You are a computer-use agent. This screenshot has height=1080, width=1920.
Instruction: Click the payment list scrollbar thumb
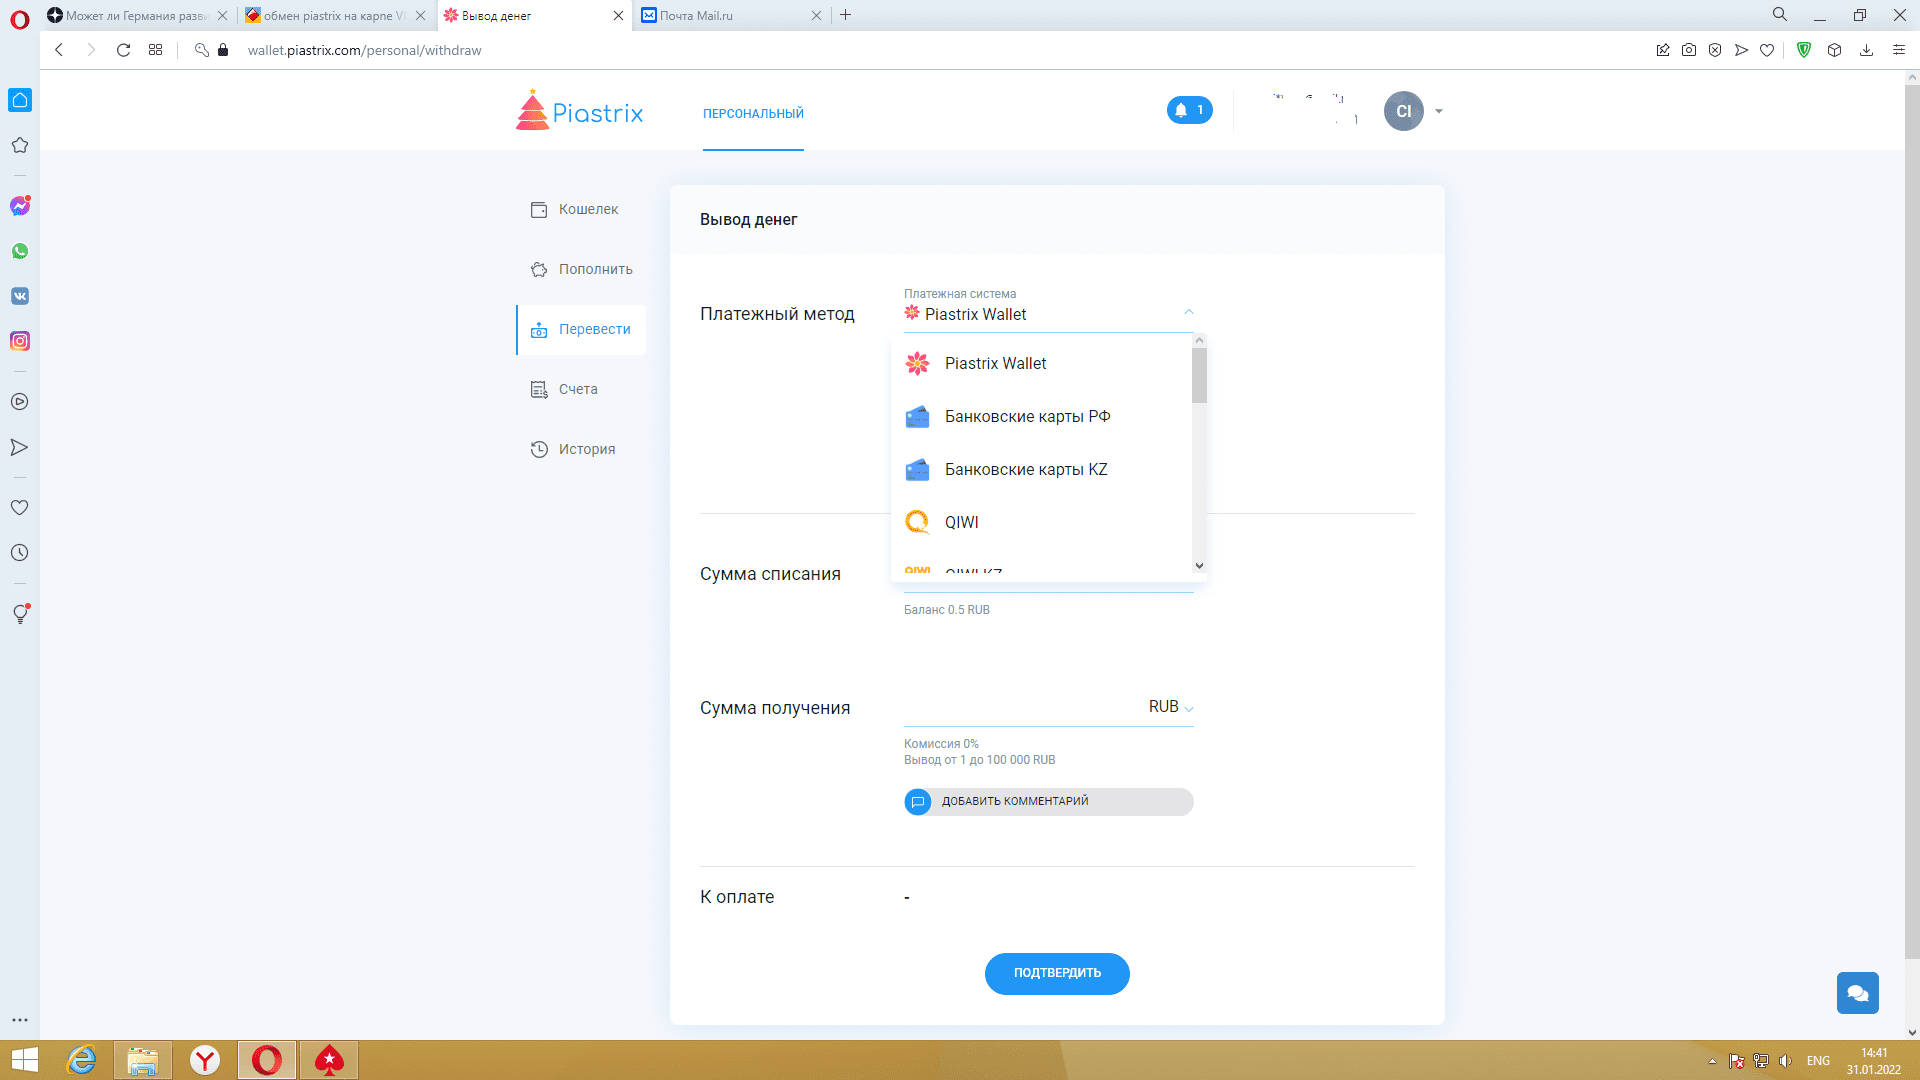[1199, 375]
